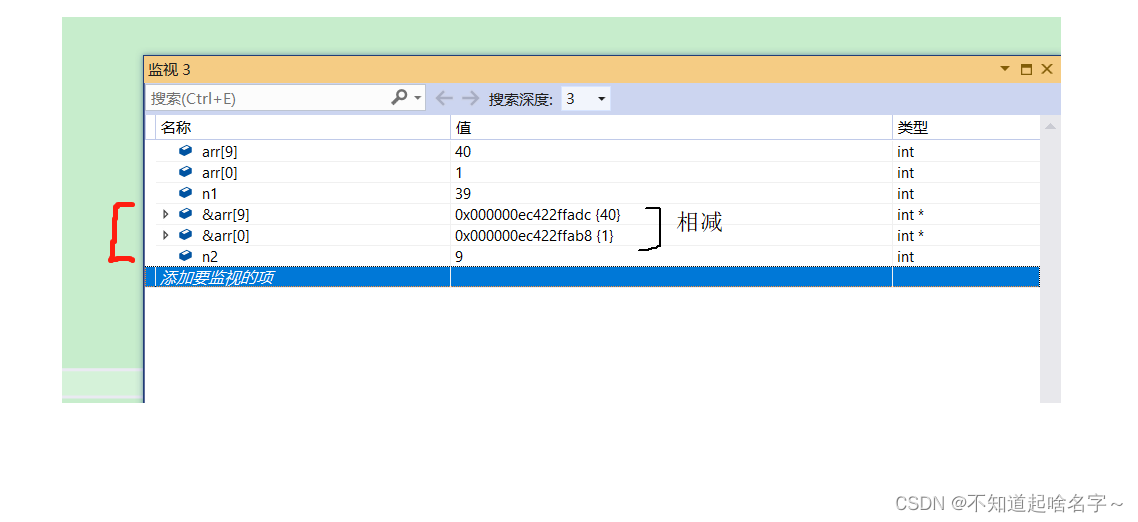This screenshot has height=522, width=1138.
Task: Click the int * type of &arr[0]
Action: point(910,236)
